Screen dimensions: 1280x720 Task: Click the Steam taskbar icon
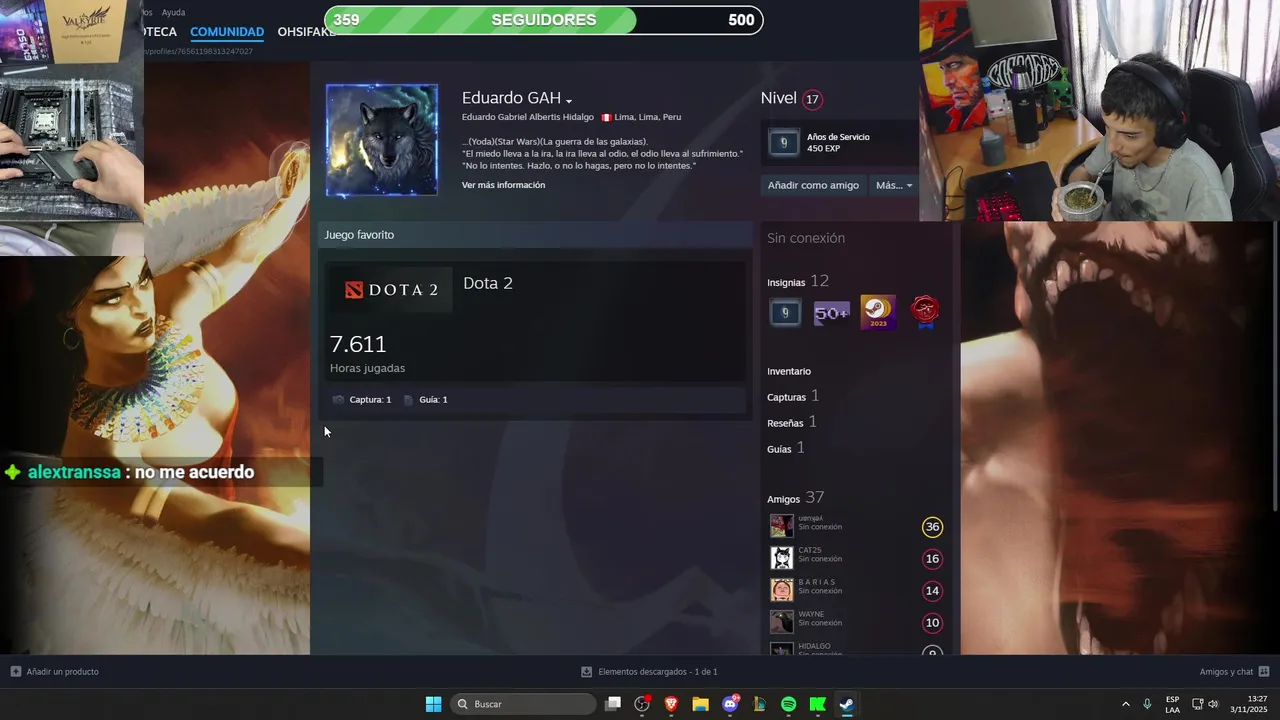point(846,704)
